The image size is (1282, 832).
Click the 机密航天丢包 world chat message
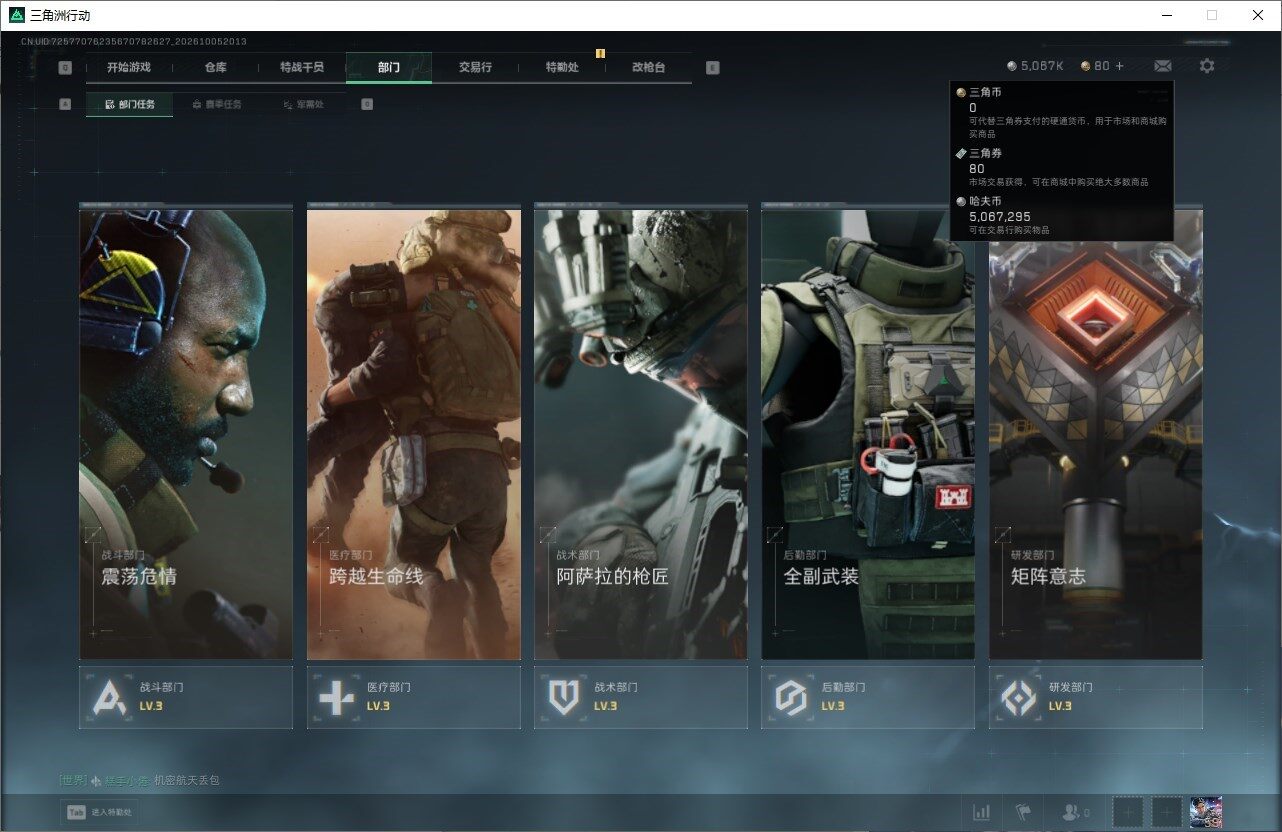click(x=186, y=780)
